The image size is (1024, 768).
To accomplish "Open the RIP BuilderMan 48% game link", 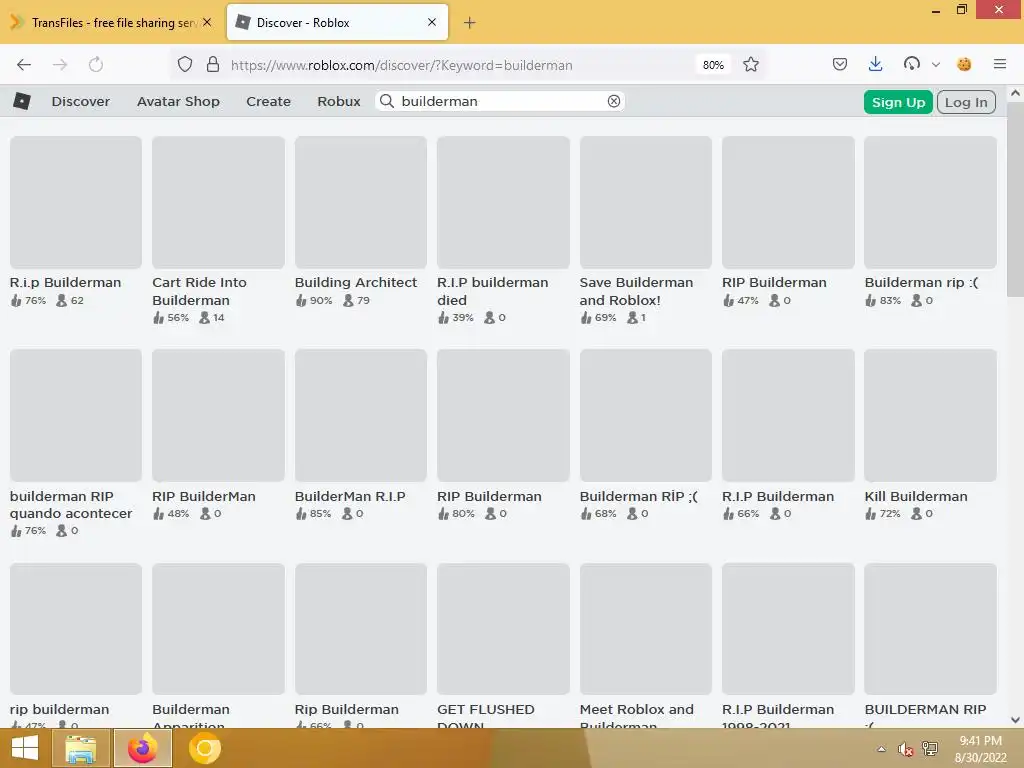I will [204, 496].
